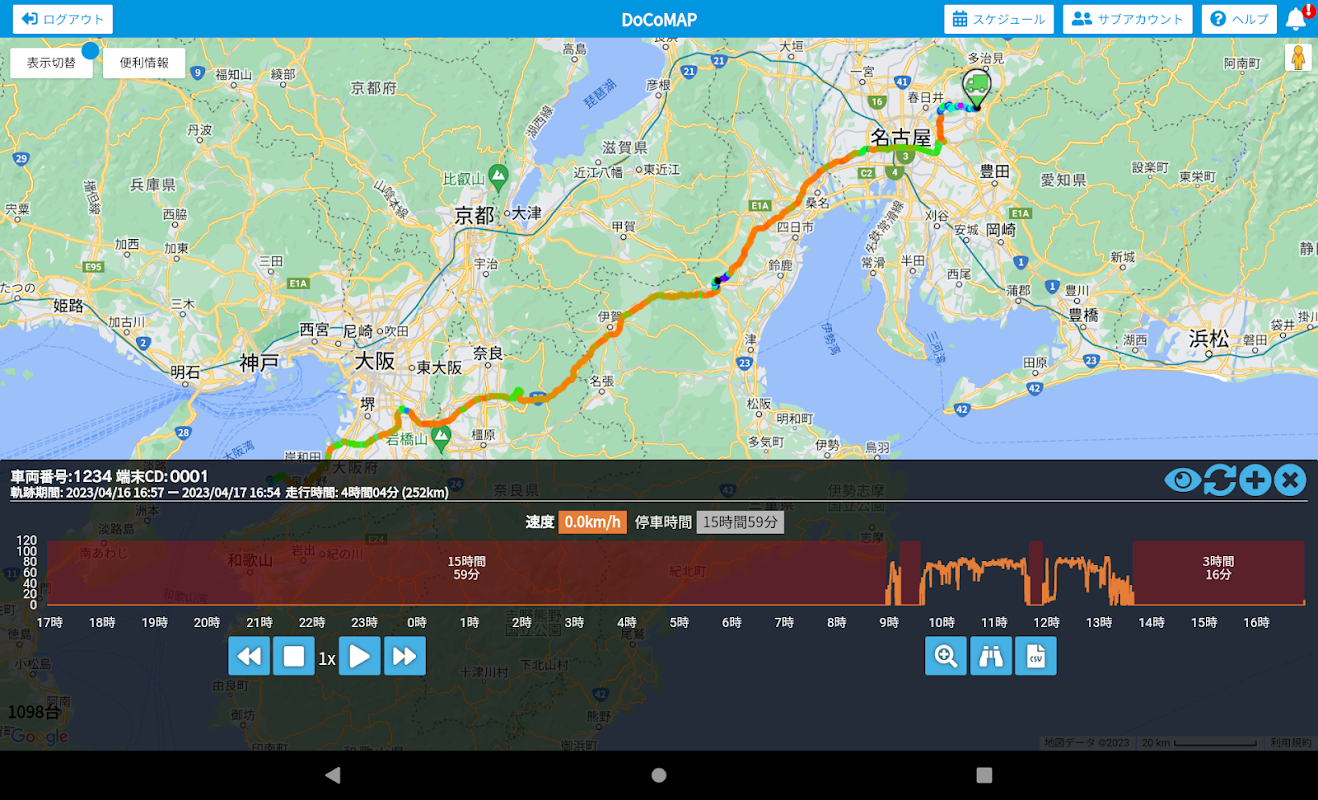This screenshot has height=800, width=1318.
Task: Toggle the eye visibility icon in track panel
Action: [x=1182, y=480]
